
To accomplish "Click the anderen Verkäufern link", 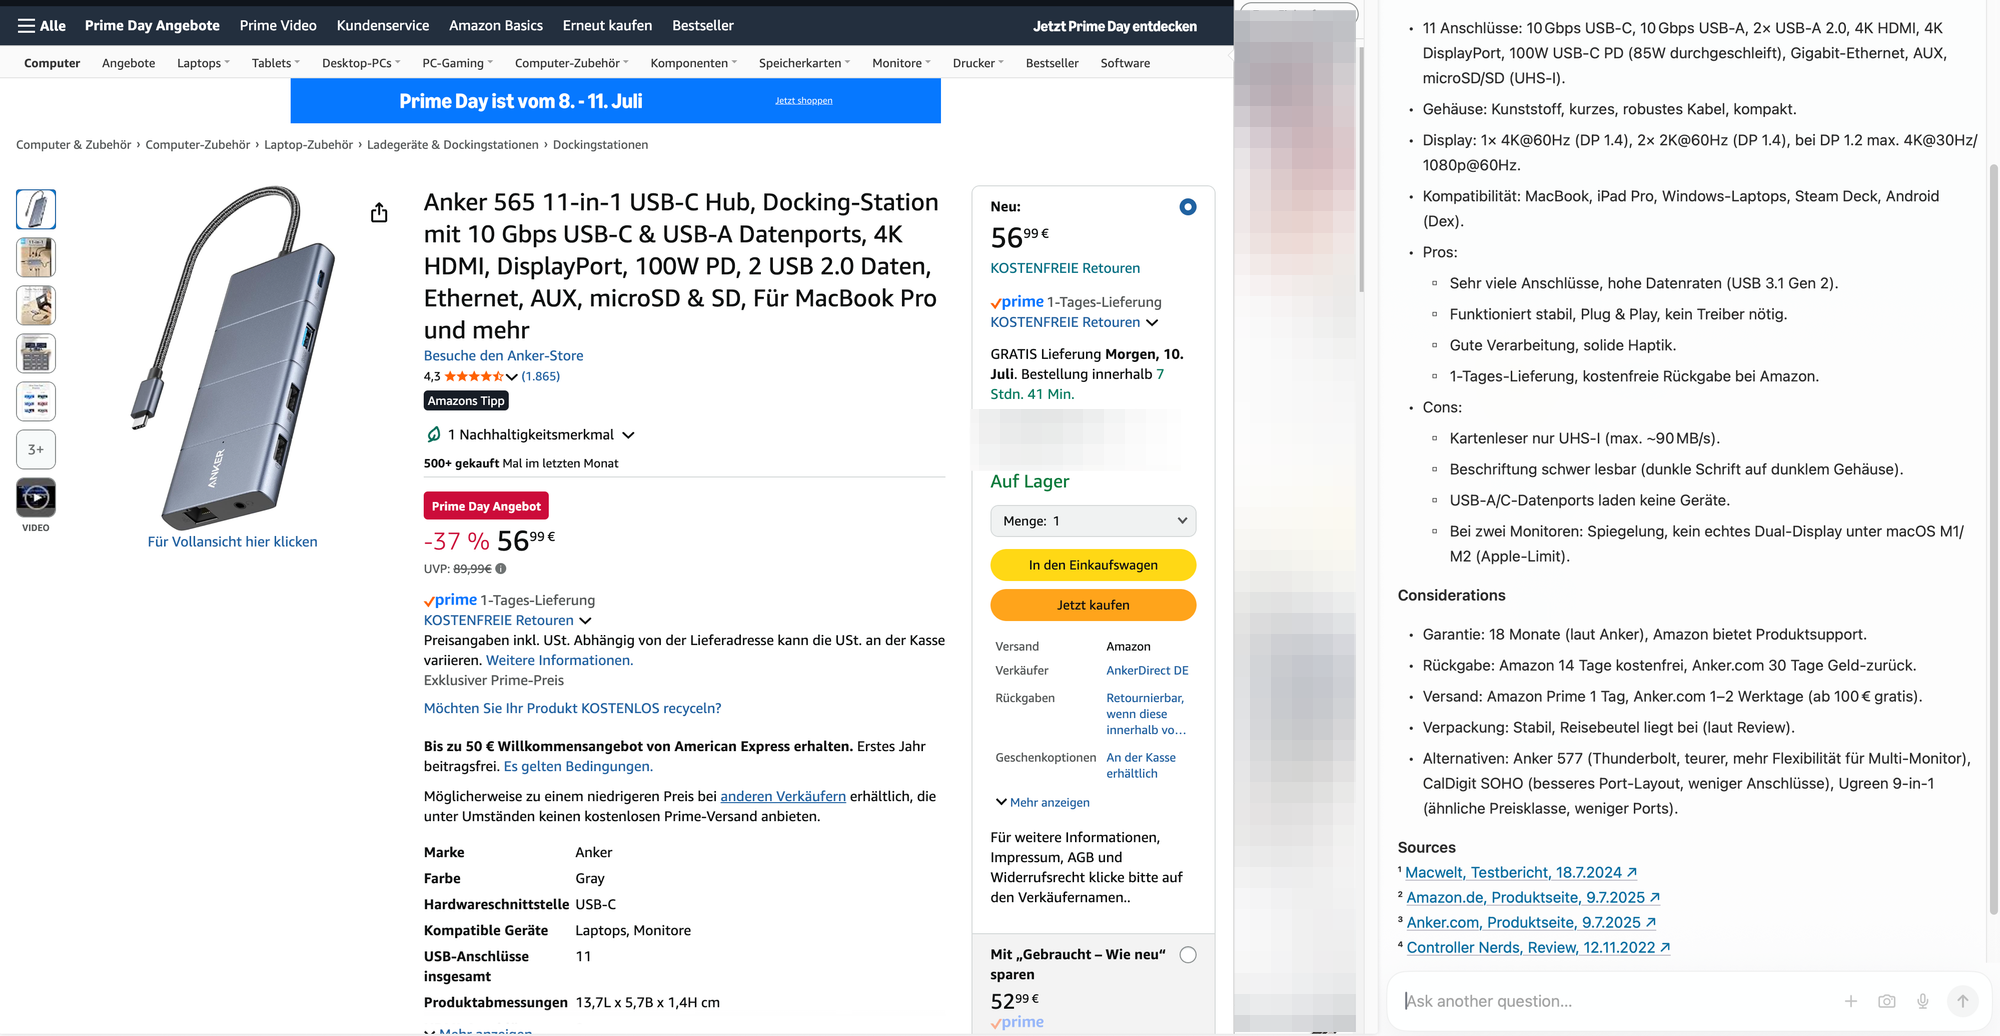I will coord(783,797).
